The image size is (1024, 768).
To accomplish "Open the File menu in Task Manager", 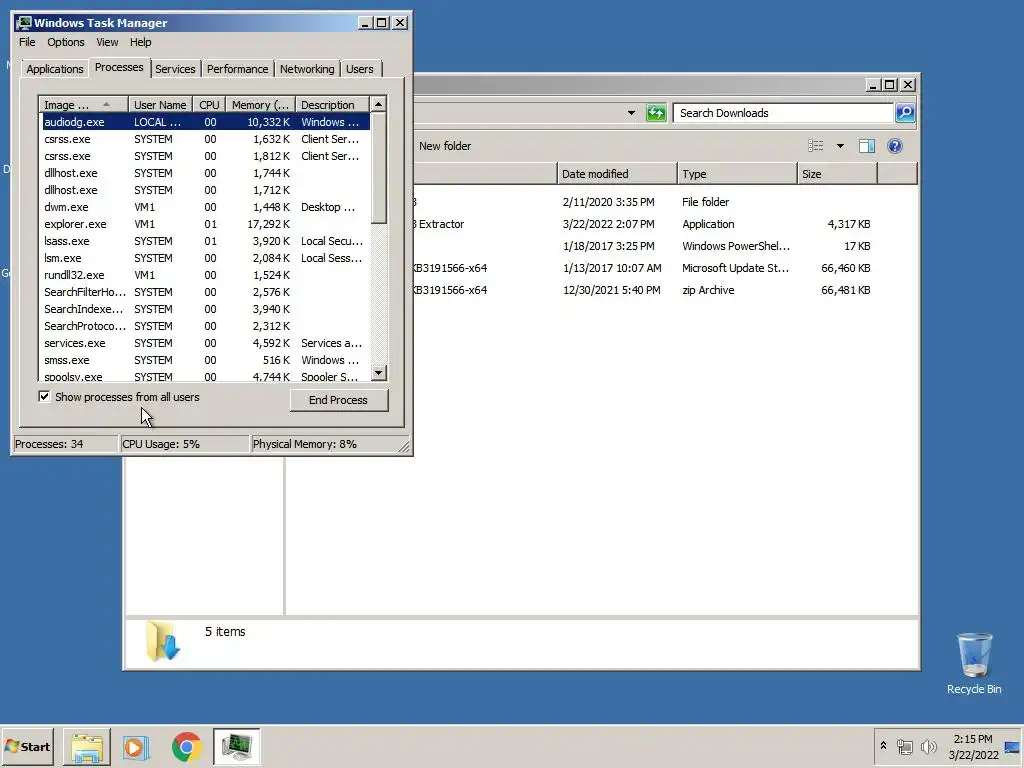I will (x=27, y=42).
